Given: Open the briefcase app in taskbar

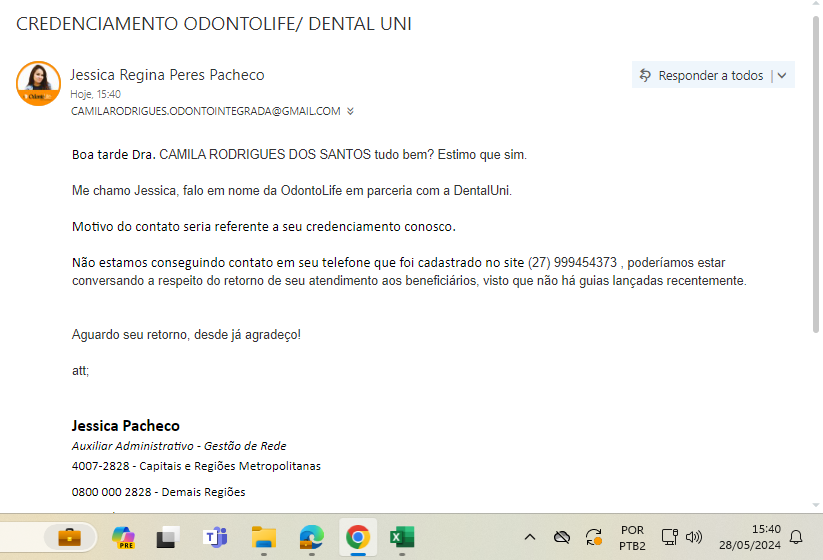Looking at the screenshot, I should pyautogui.click(x=69, y=537).
